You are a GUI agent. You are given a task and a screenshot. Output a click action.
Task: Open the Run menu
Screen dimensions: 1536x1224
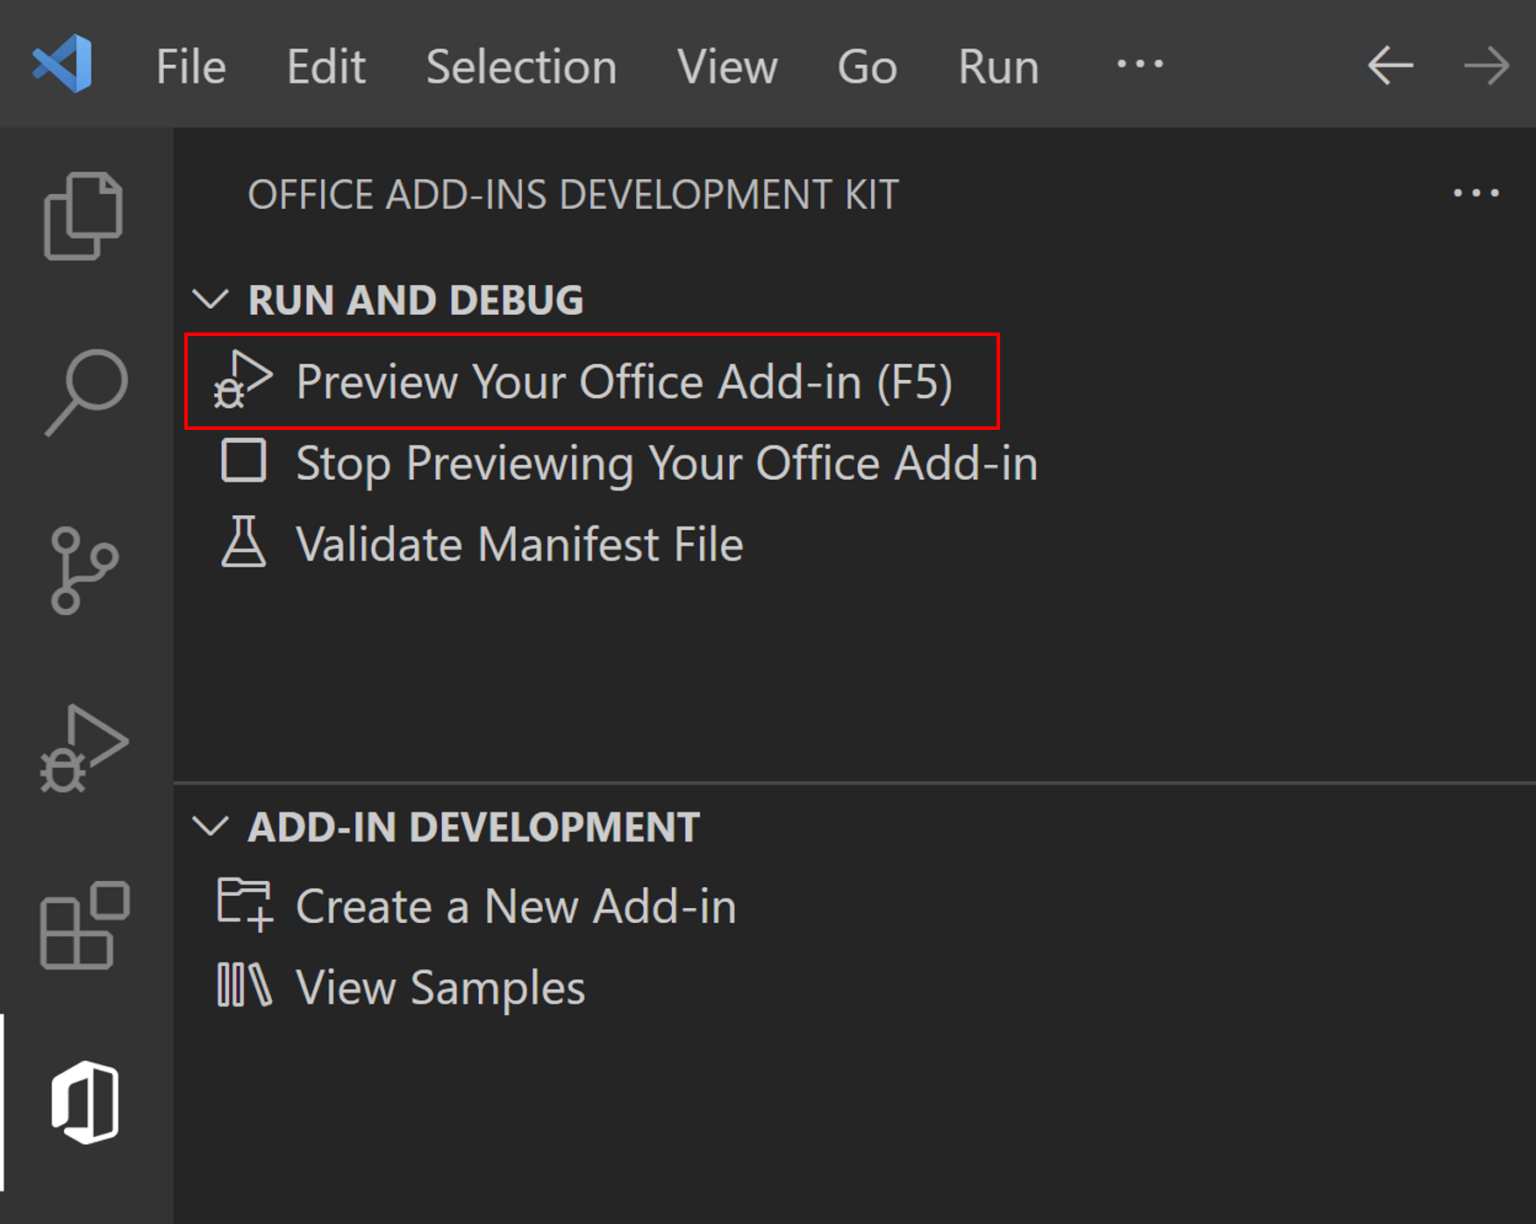click(x=997, y=66)
